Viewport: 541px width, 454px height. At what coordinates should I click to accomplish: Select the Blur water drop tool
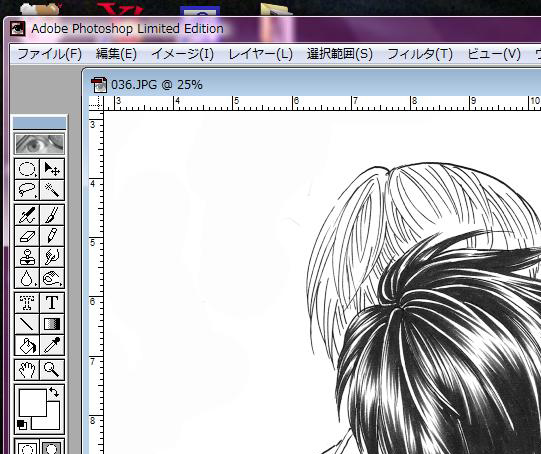point(27,278)
